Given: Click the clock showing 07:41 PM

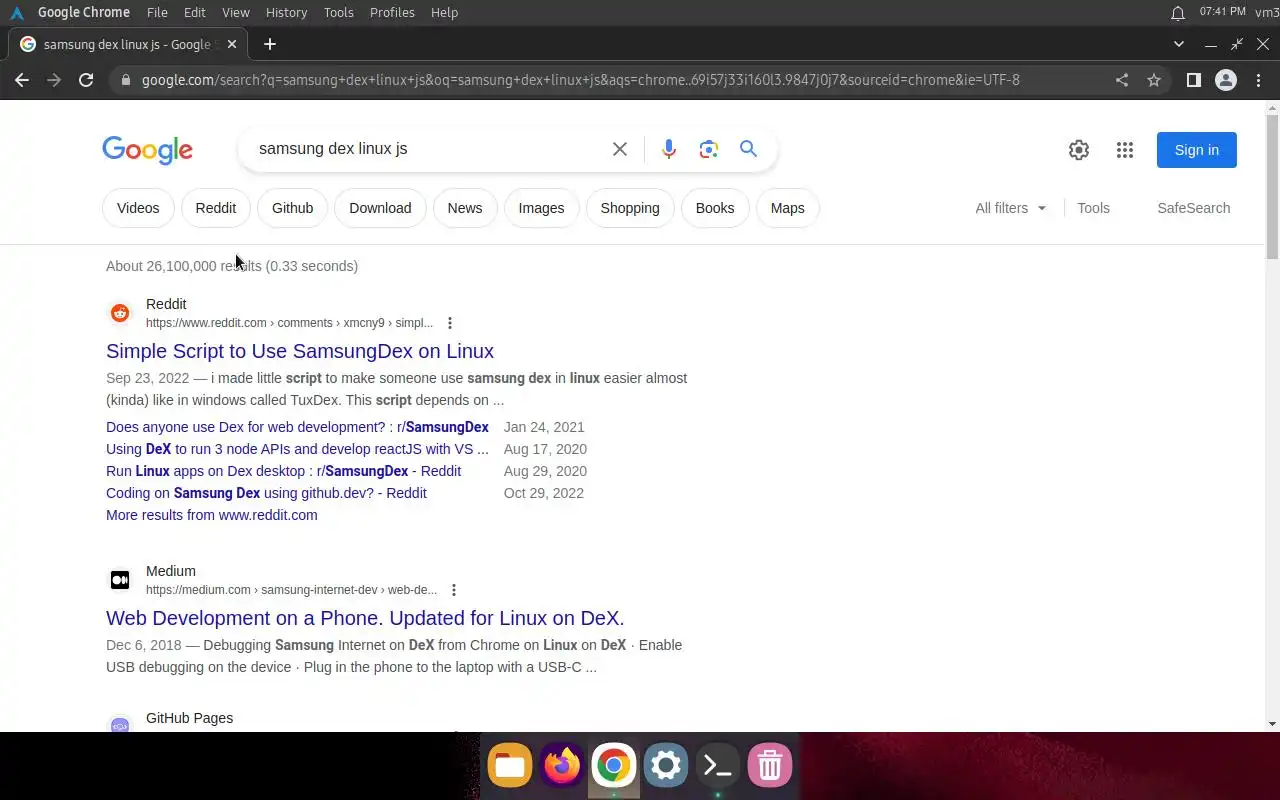Looking at the screenshot, I should 1222,12.
